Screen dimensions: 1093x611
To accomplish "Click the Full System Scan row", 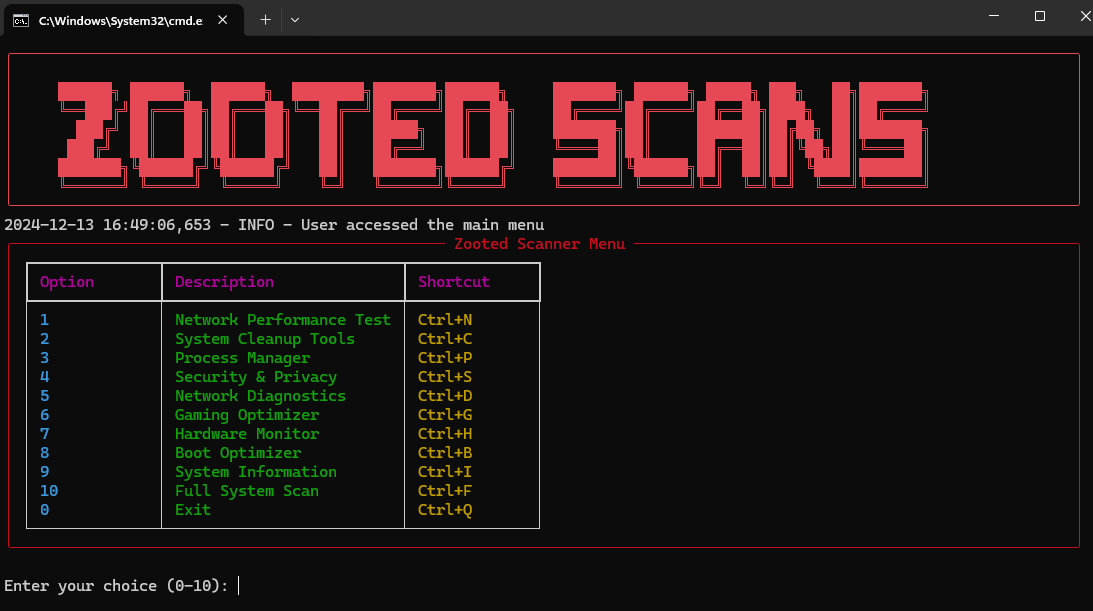I will pyautogui.click(x=246, y=491).
